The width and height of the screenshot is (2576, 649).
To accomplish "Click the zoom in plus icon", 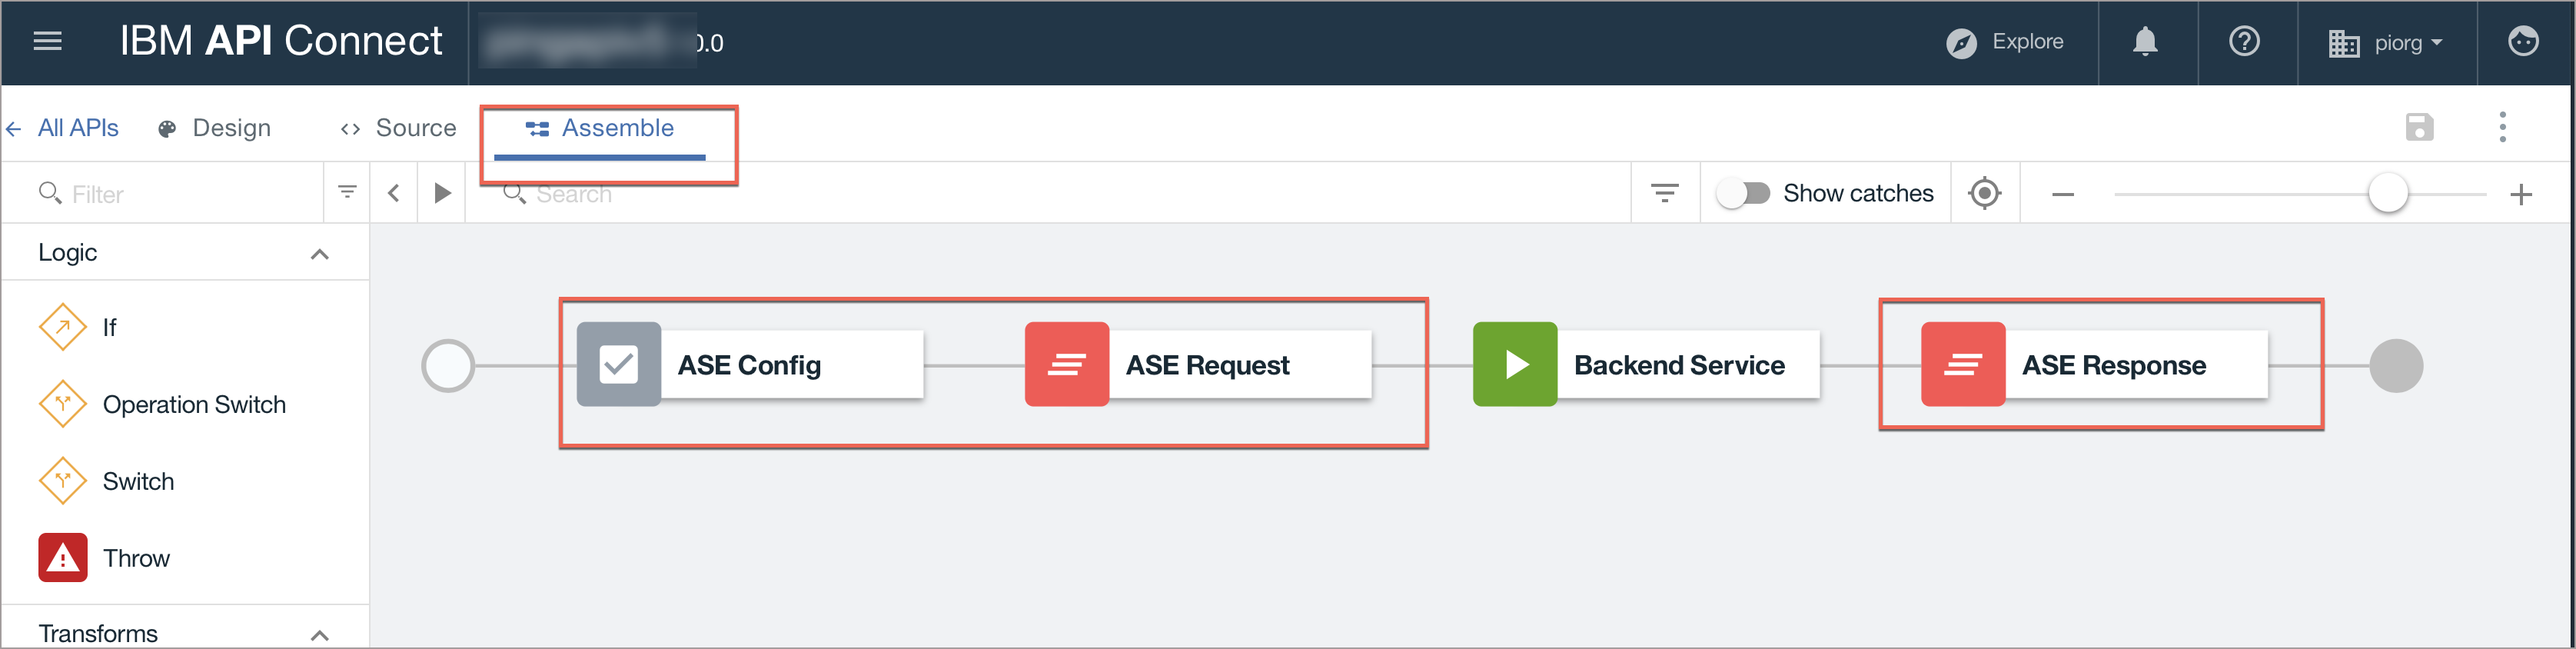I will pyautogui.click(x=2521, y=194).
